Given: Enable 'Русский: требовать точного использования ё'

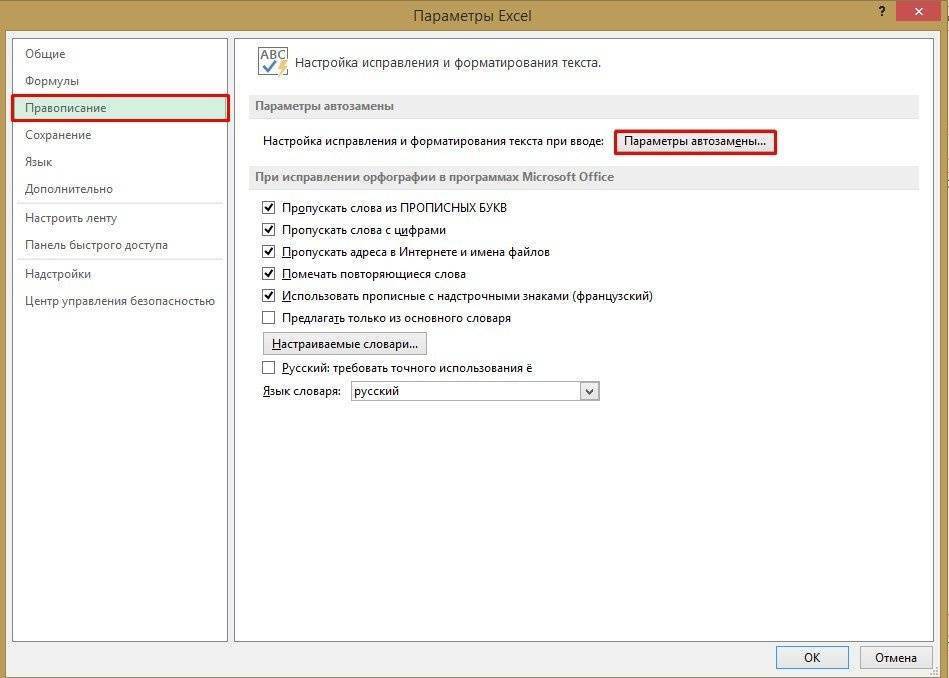Looking at the screenshot, I should click(268, 367).
